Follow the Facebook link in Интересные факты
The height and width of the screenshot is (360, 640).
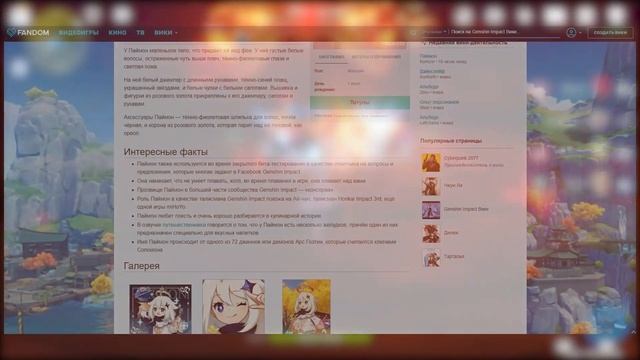click(249, 172)
